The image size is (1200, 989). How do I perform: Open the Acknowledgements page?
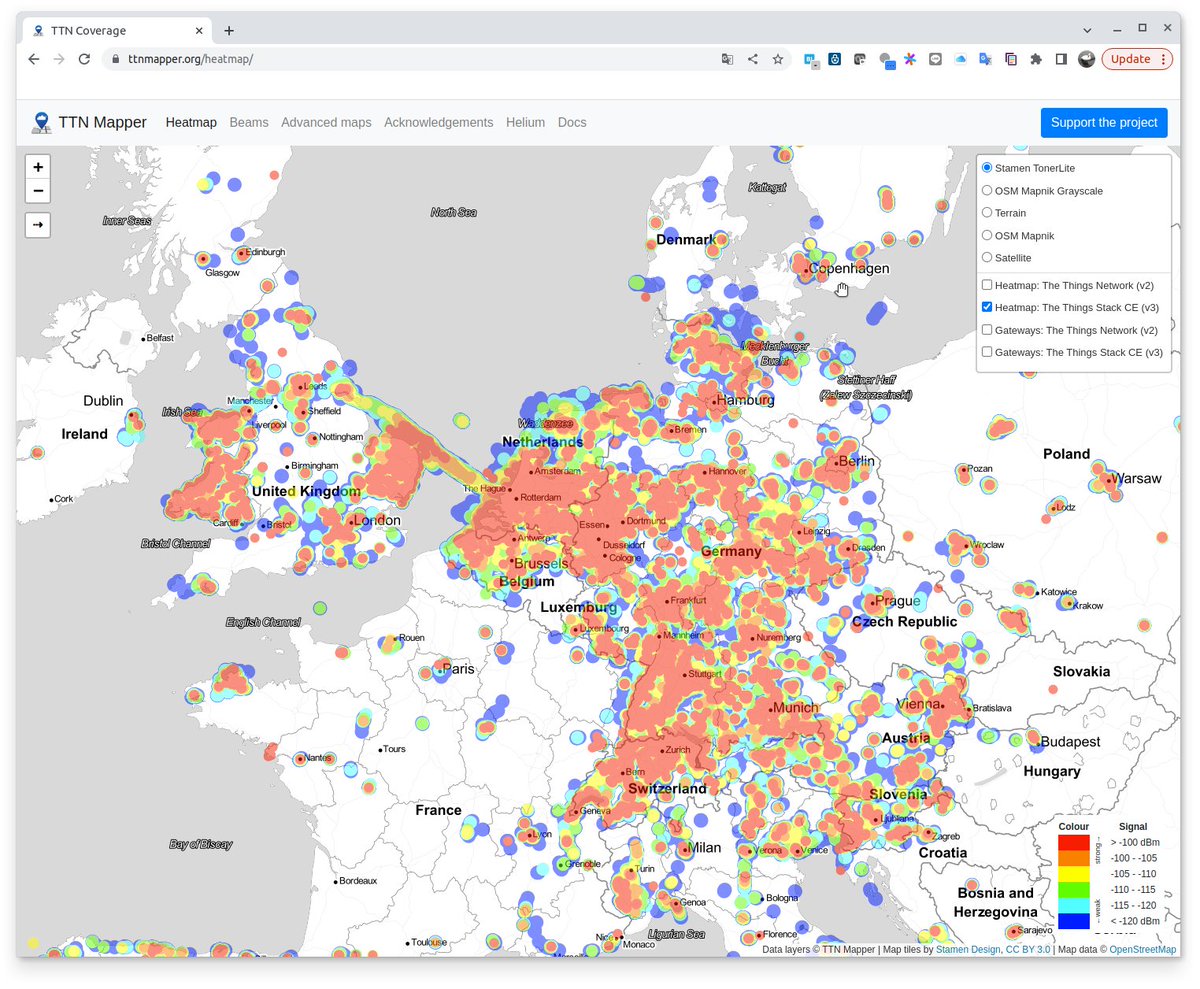click(439, 122)
